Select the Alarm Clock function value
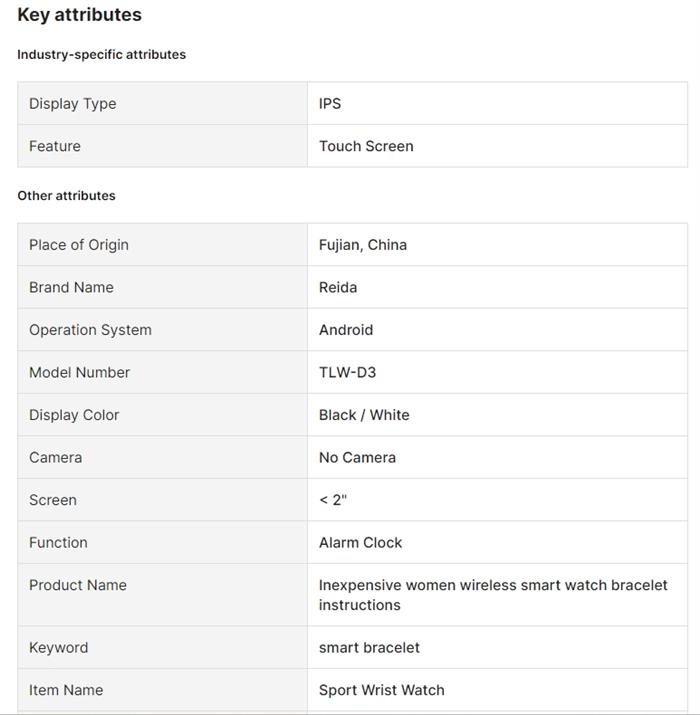This screenshot has height=715, width=700. 360,542
